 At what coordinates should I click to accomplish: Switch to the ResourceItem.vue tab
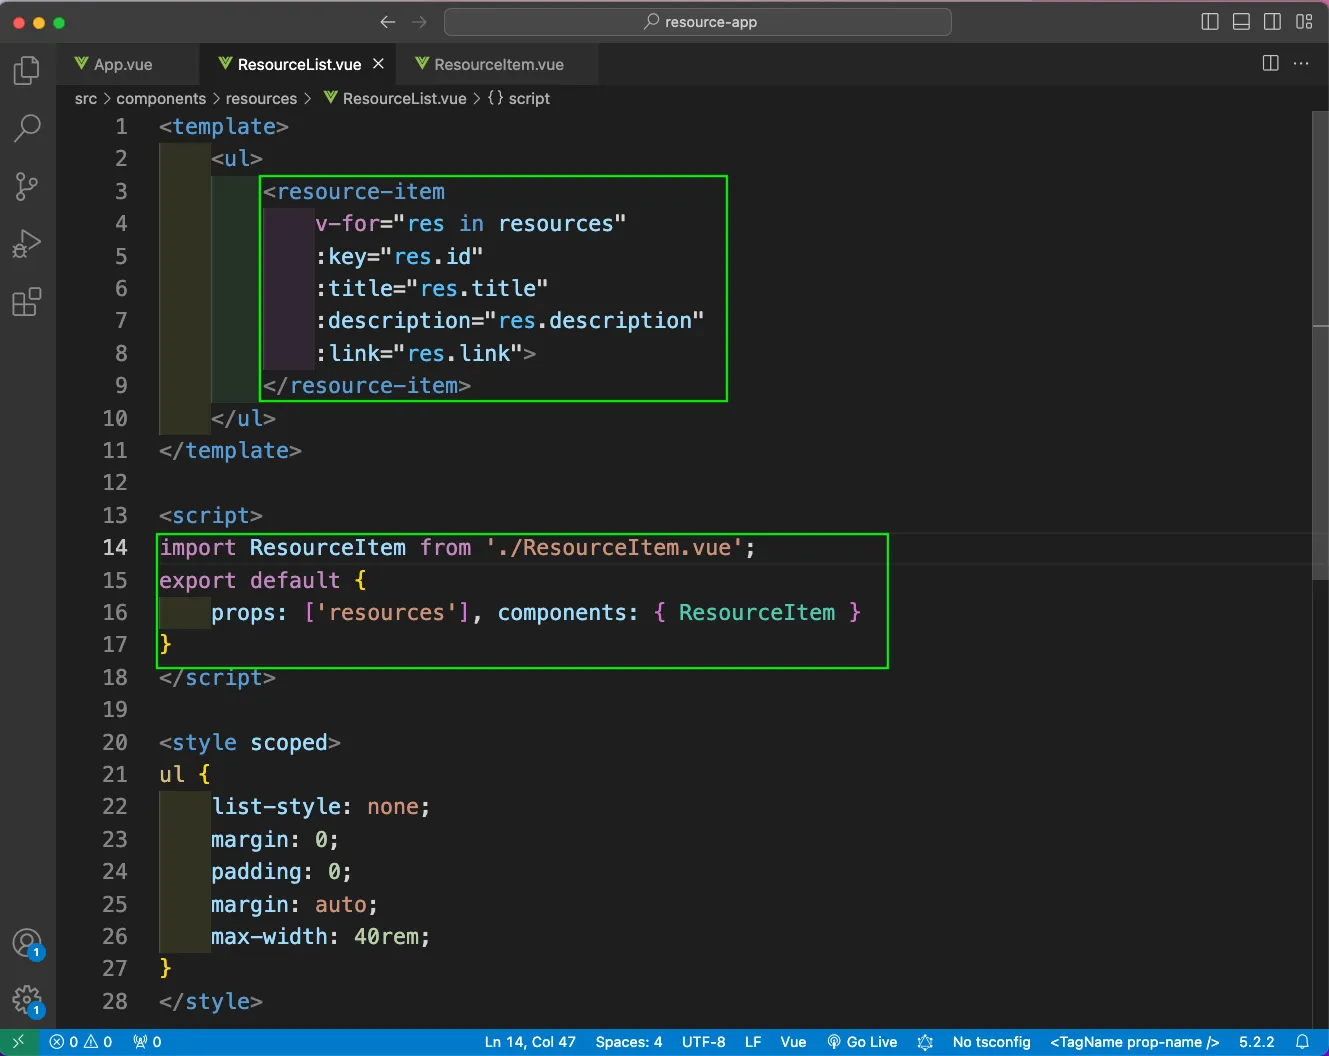499,64
